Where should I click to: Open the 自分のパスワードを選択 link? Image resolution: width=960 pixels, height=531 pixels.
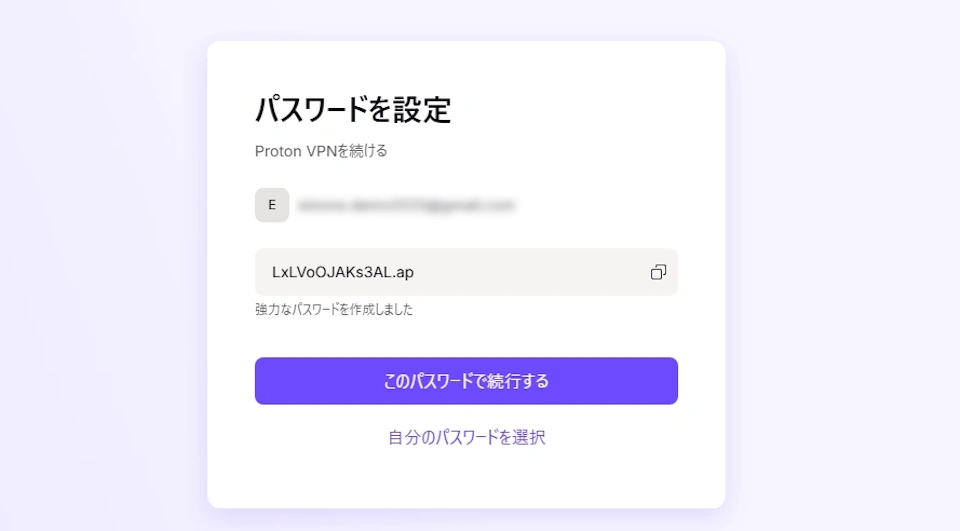467,437
